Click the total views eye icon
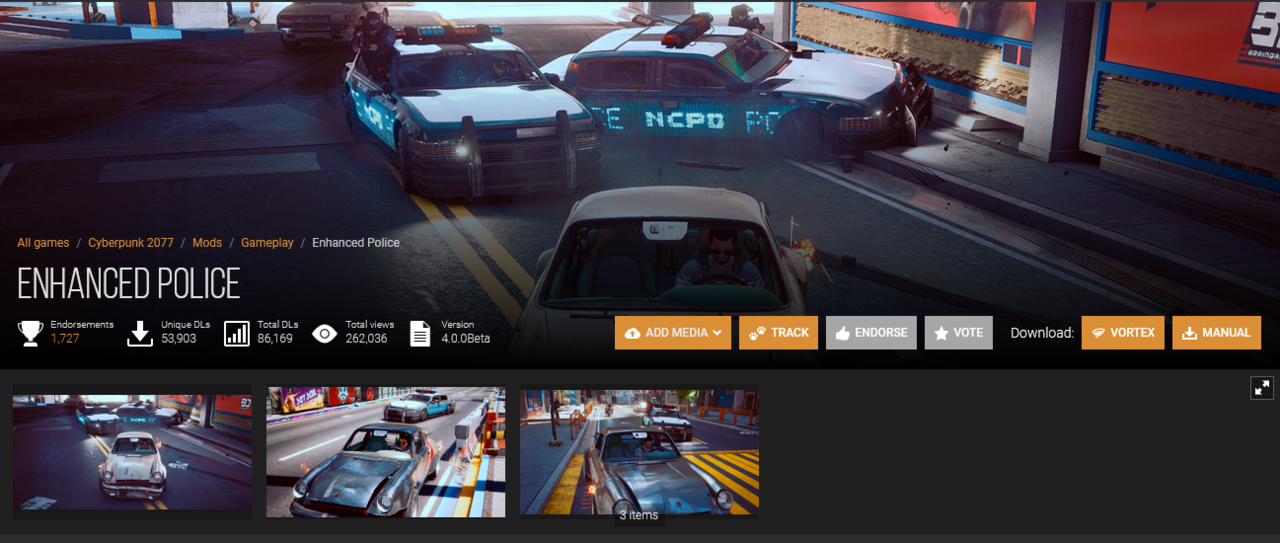Image resolution: width=1280 pixels, height=543 pixels. tap(325, 333)
